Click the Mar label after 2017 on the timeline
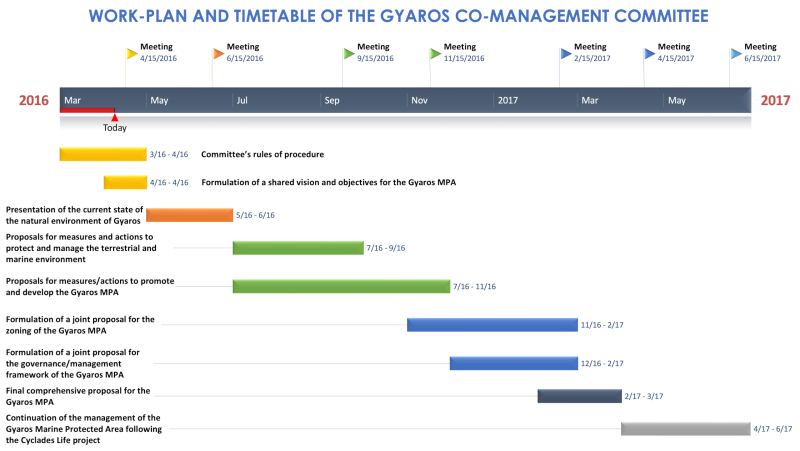 click(x=590, y=101)
